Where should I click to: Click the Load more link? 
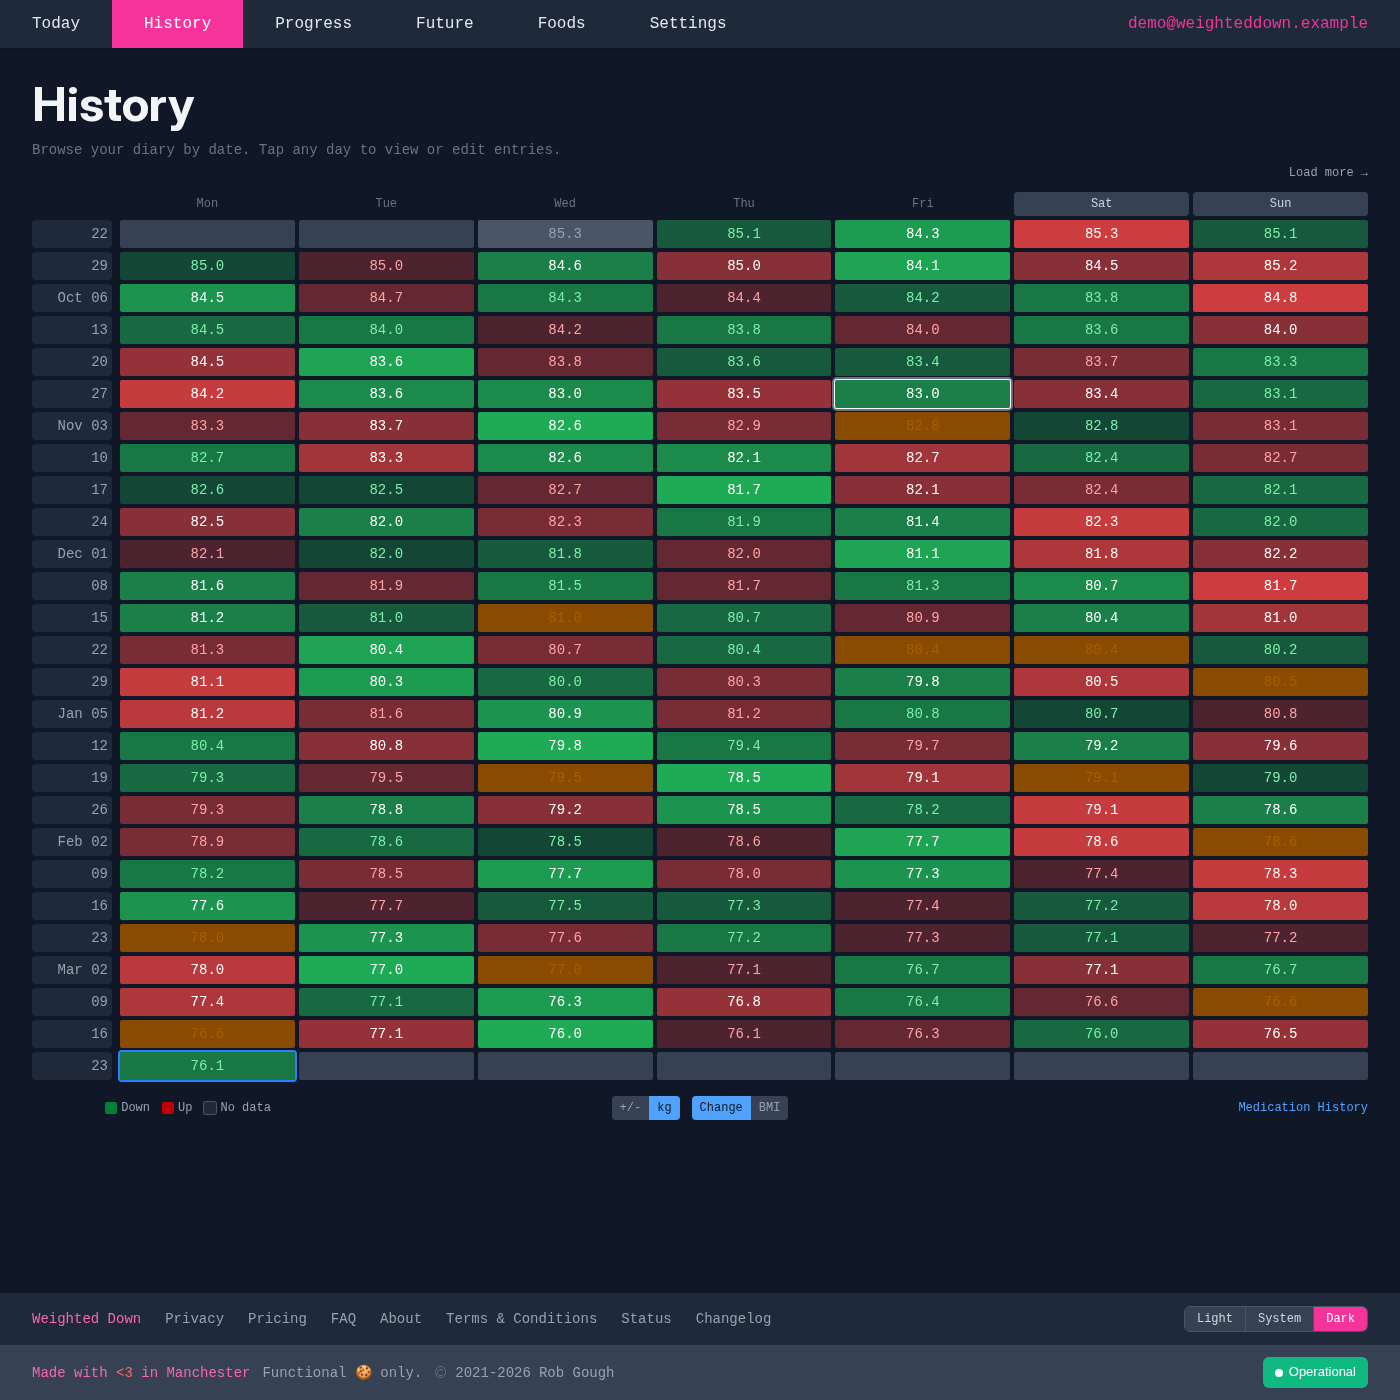pos(1327,172)
